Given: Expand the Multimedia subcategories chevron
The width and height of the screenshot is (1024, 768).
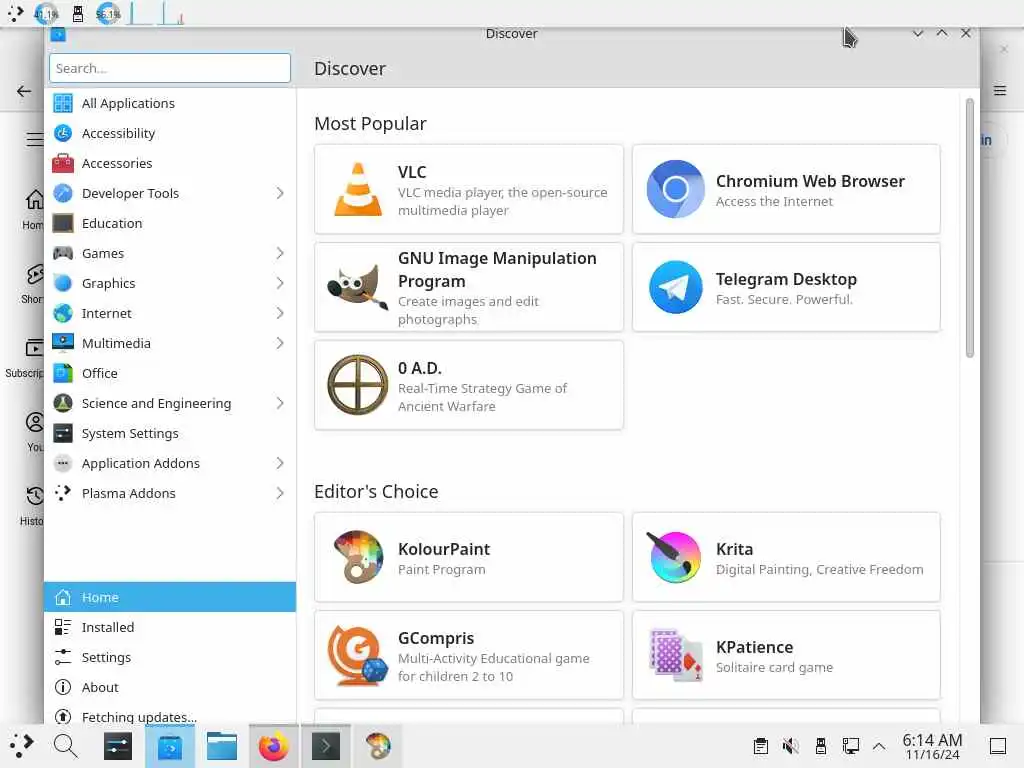Looking at the screenshot, I should tap(280, 344).
